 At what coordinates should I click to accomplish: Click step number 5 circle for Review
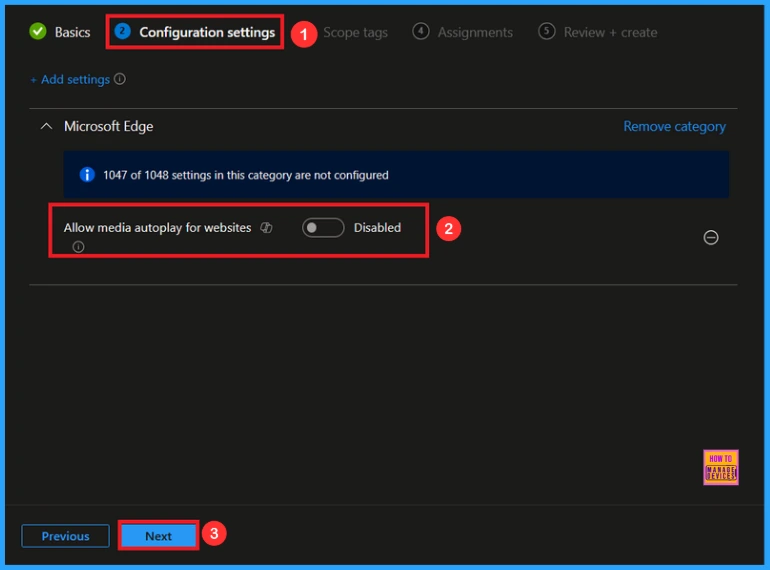click(546, 31)
